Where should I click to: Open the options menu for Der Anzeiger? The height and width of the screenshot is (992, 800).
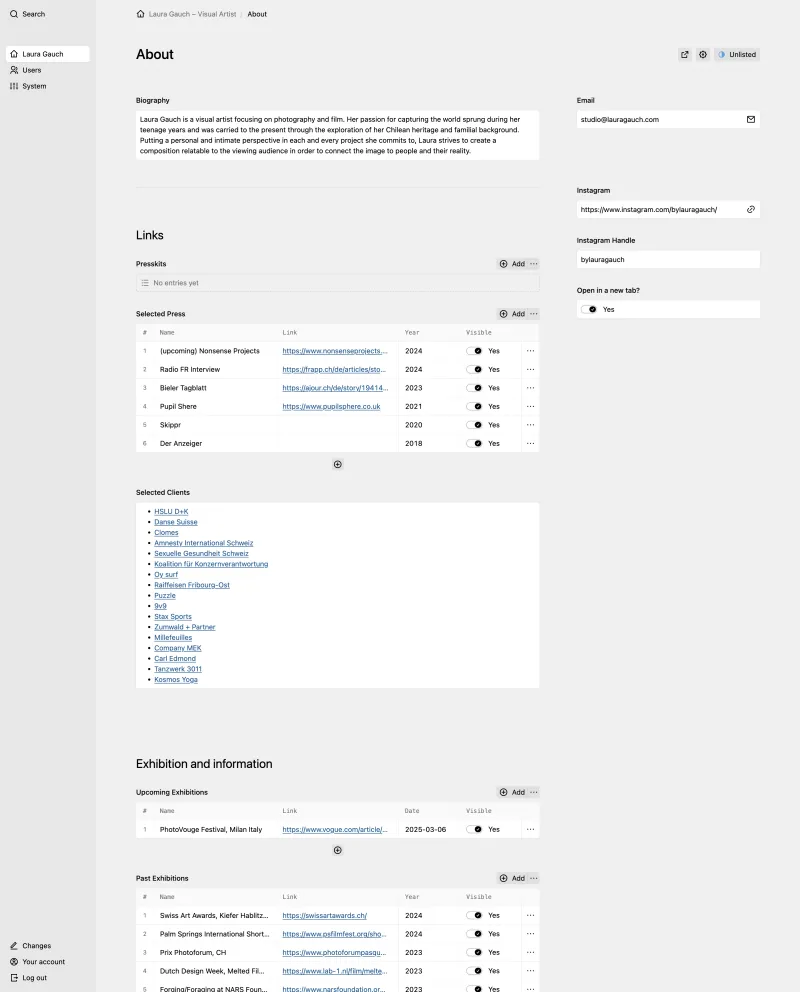(530, 443)
